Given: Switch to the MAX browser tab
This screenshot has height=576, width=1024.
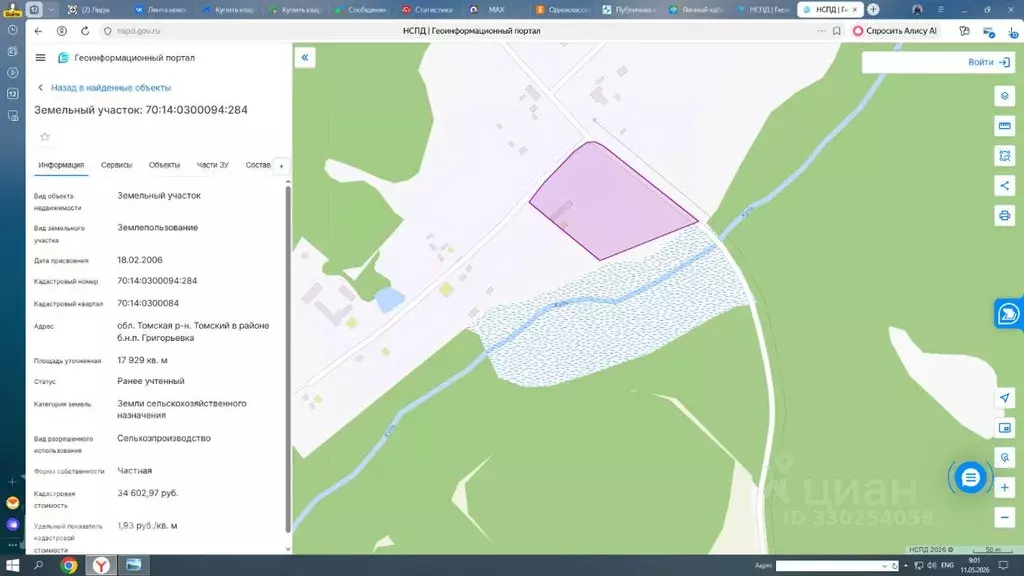Looking at the screenshot, I should pos(495,9).
